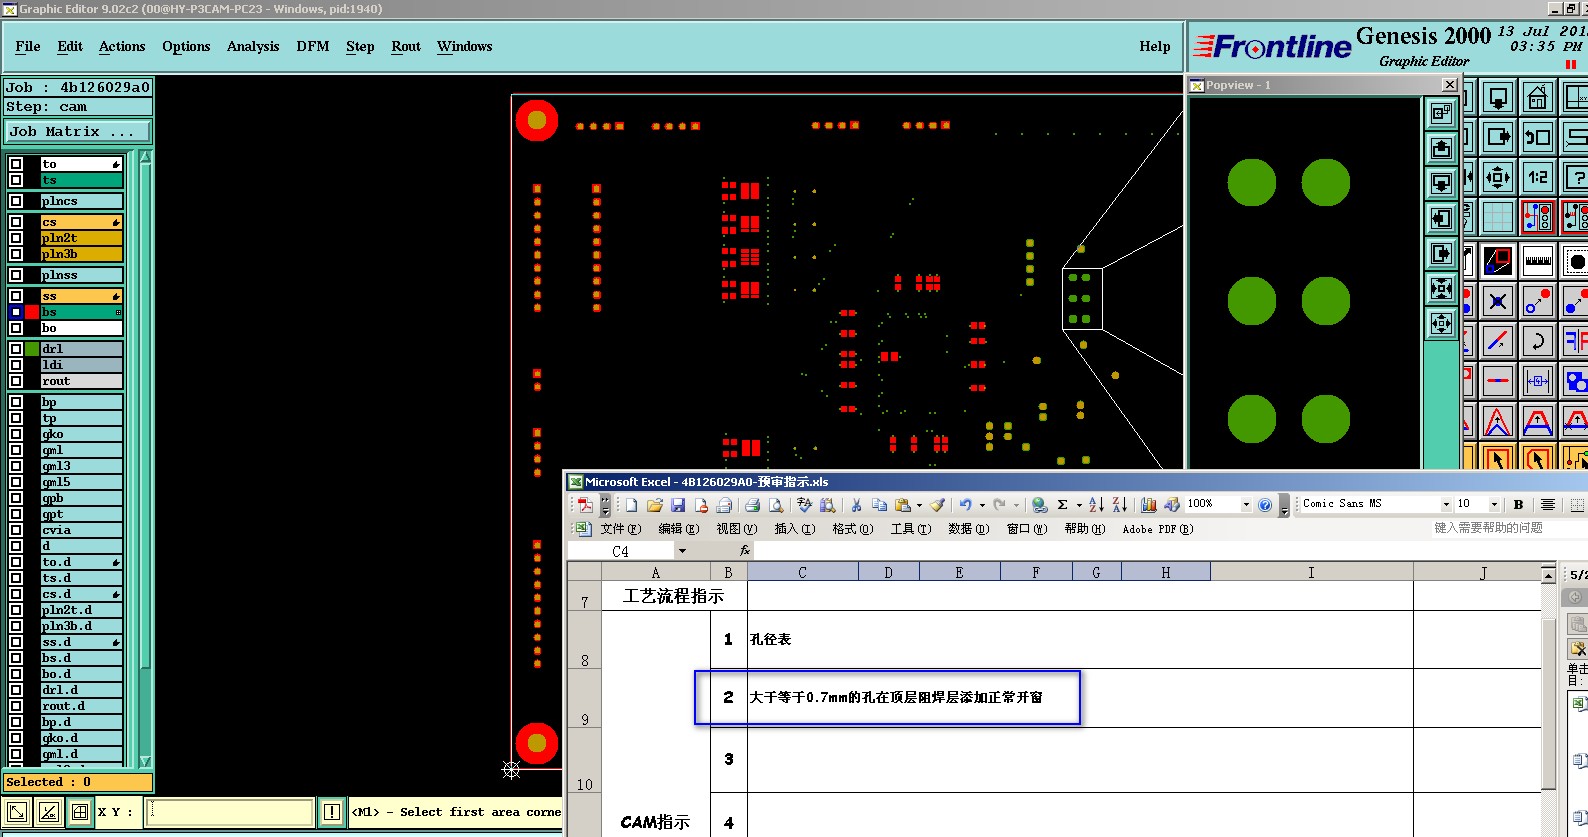Toggle visibility checkbox for layer 'drl'
The width and height of the screenshot is (1588, 837).
point(16,349)
